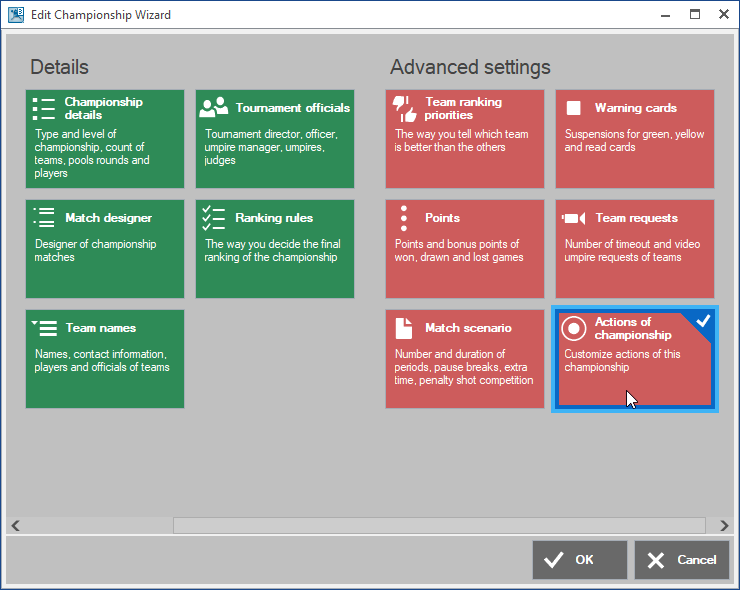This screenshot has width=740, height=590.
Task: Click 'Names, contact information' description text
Action: click(x=102, y=361)
